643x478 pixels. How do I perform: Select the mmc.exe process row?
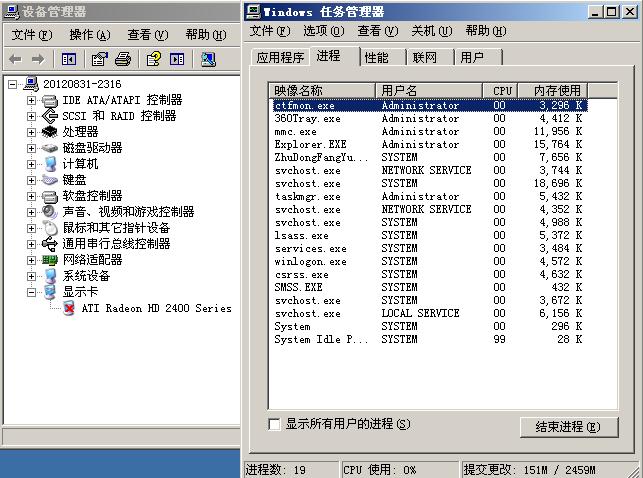pyautogui.click(x=429, y=132)
